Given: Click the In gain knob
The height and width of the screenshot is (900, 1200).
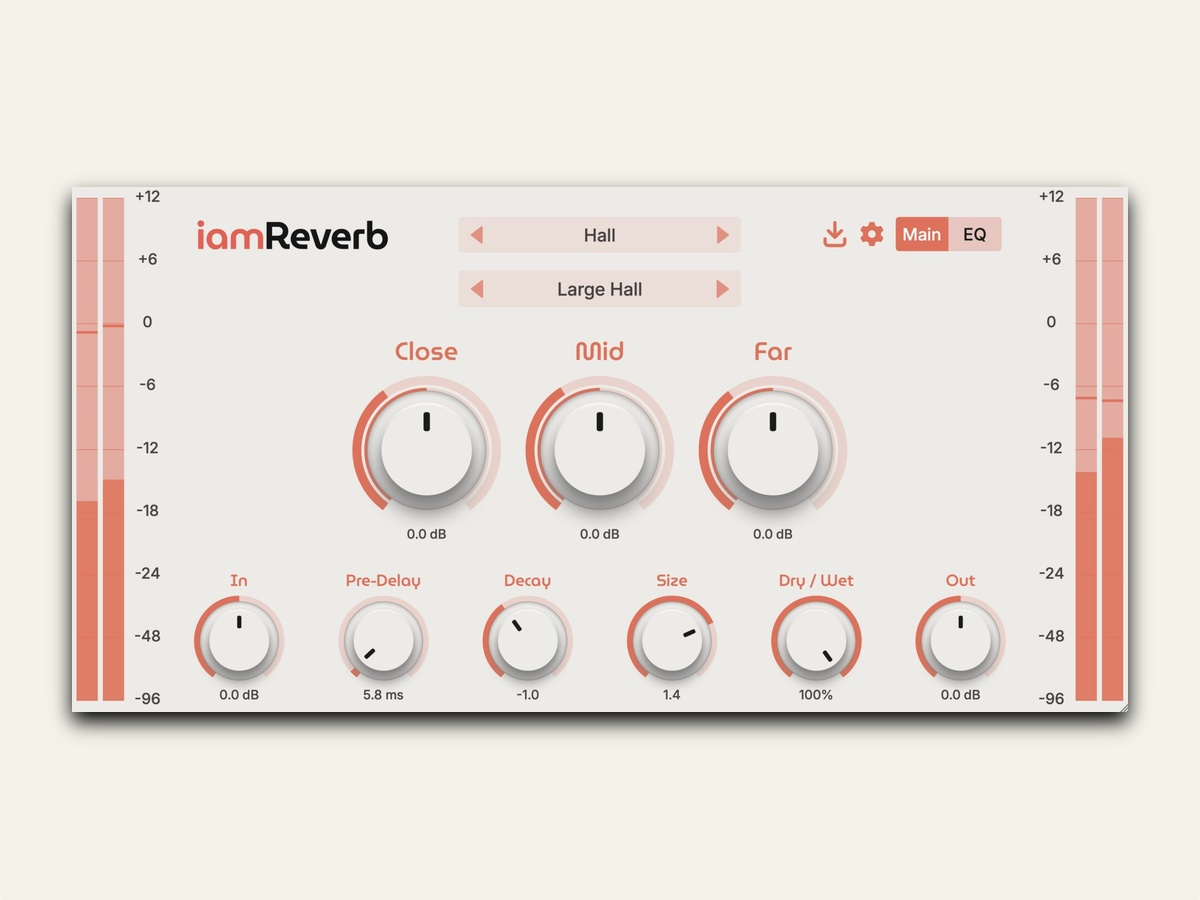Looking at the screenshot, I should coord(239,640).
